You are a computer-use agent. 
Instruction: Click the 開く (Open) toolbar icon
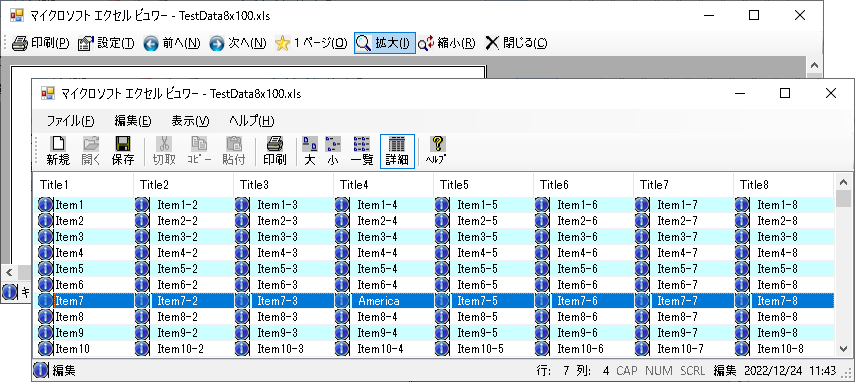pos(91,151)
